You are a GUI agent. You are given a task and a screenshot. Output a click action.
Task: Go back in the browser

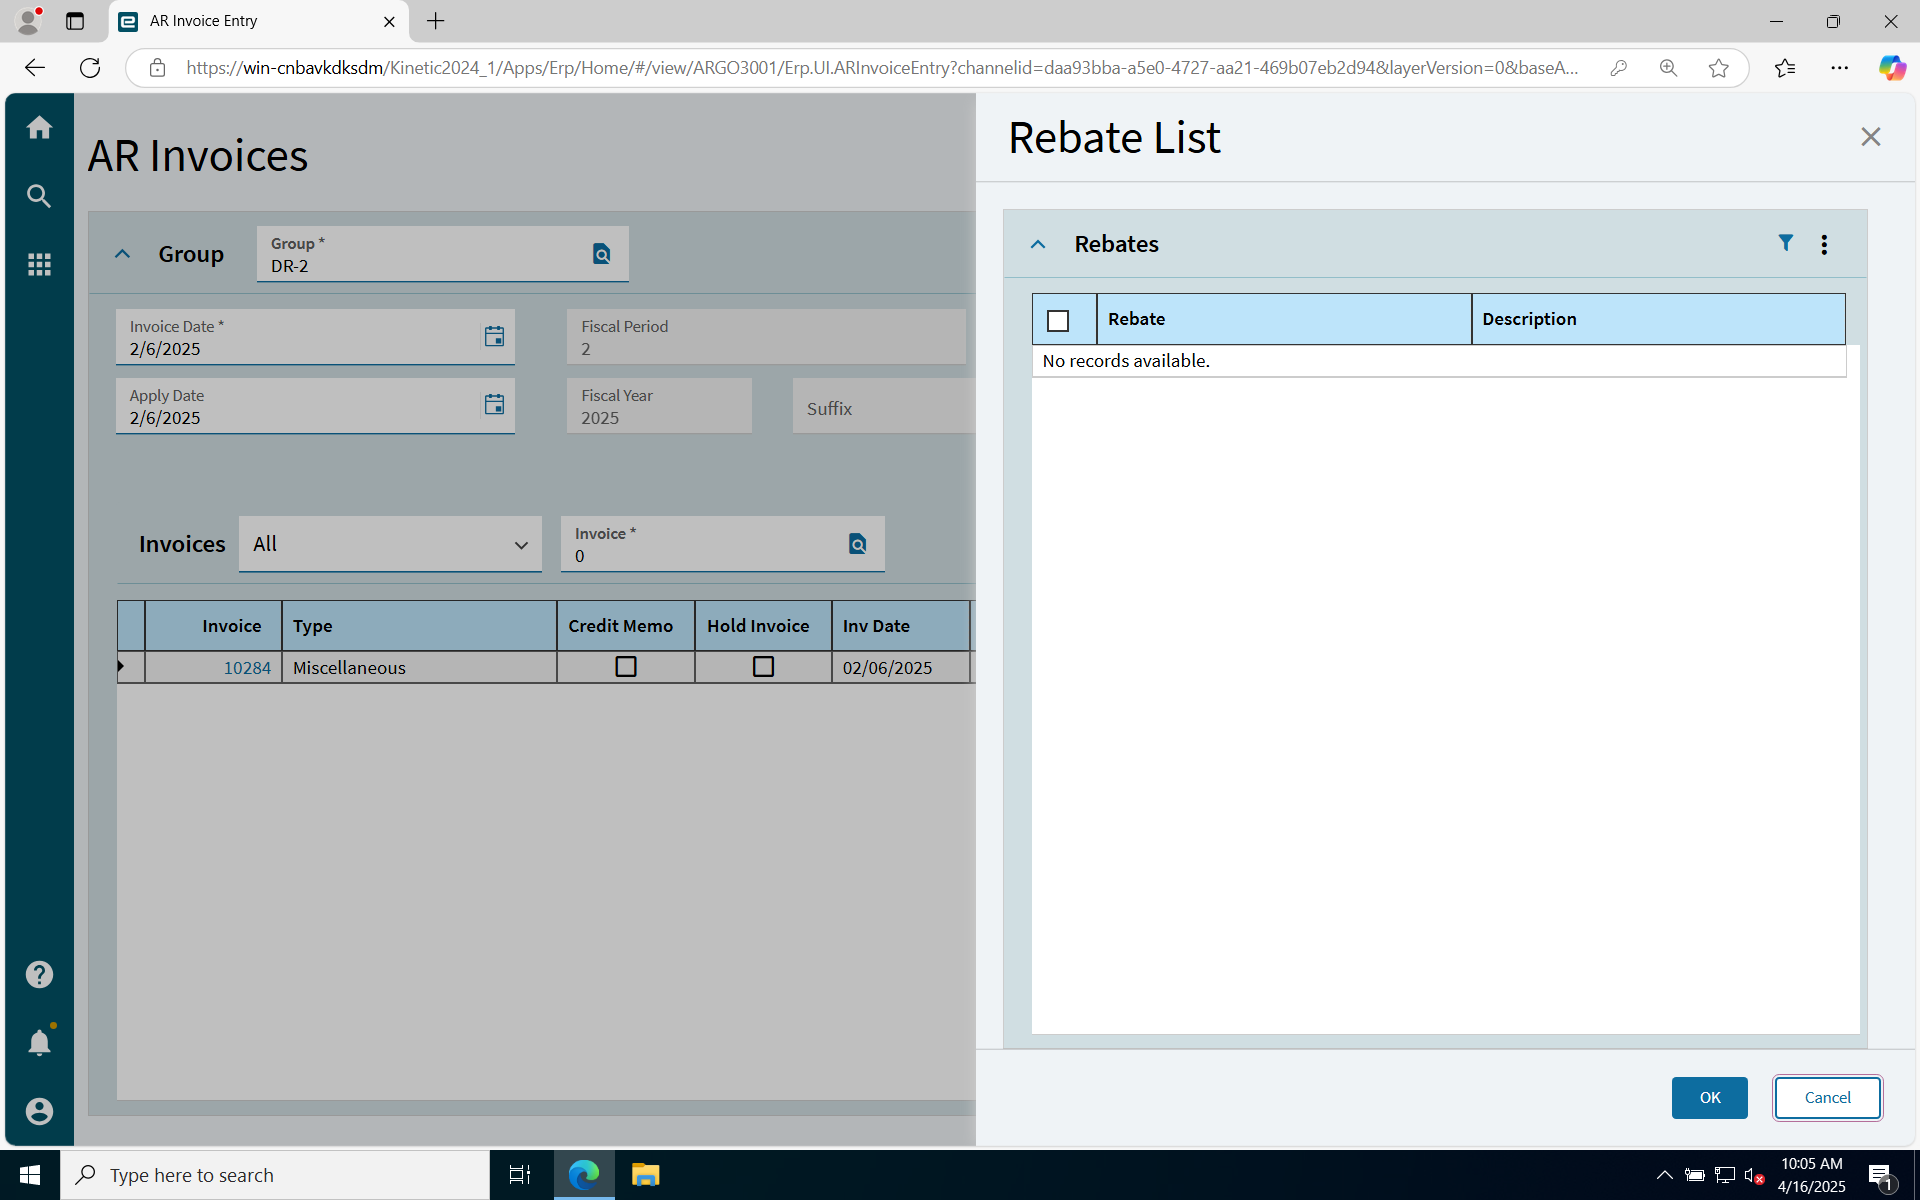tap(35, 68)
